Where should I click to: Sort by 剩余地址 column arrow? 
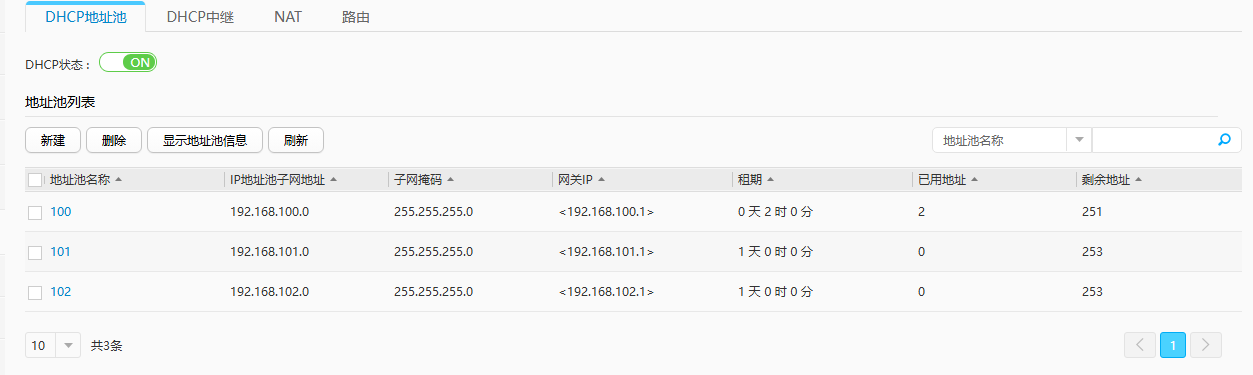1138,180
